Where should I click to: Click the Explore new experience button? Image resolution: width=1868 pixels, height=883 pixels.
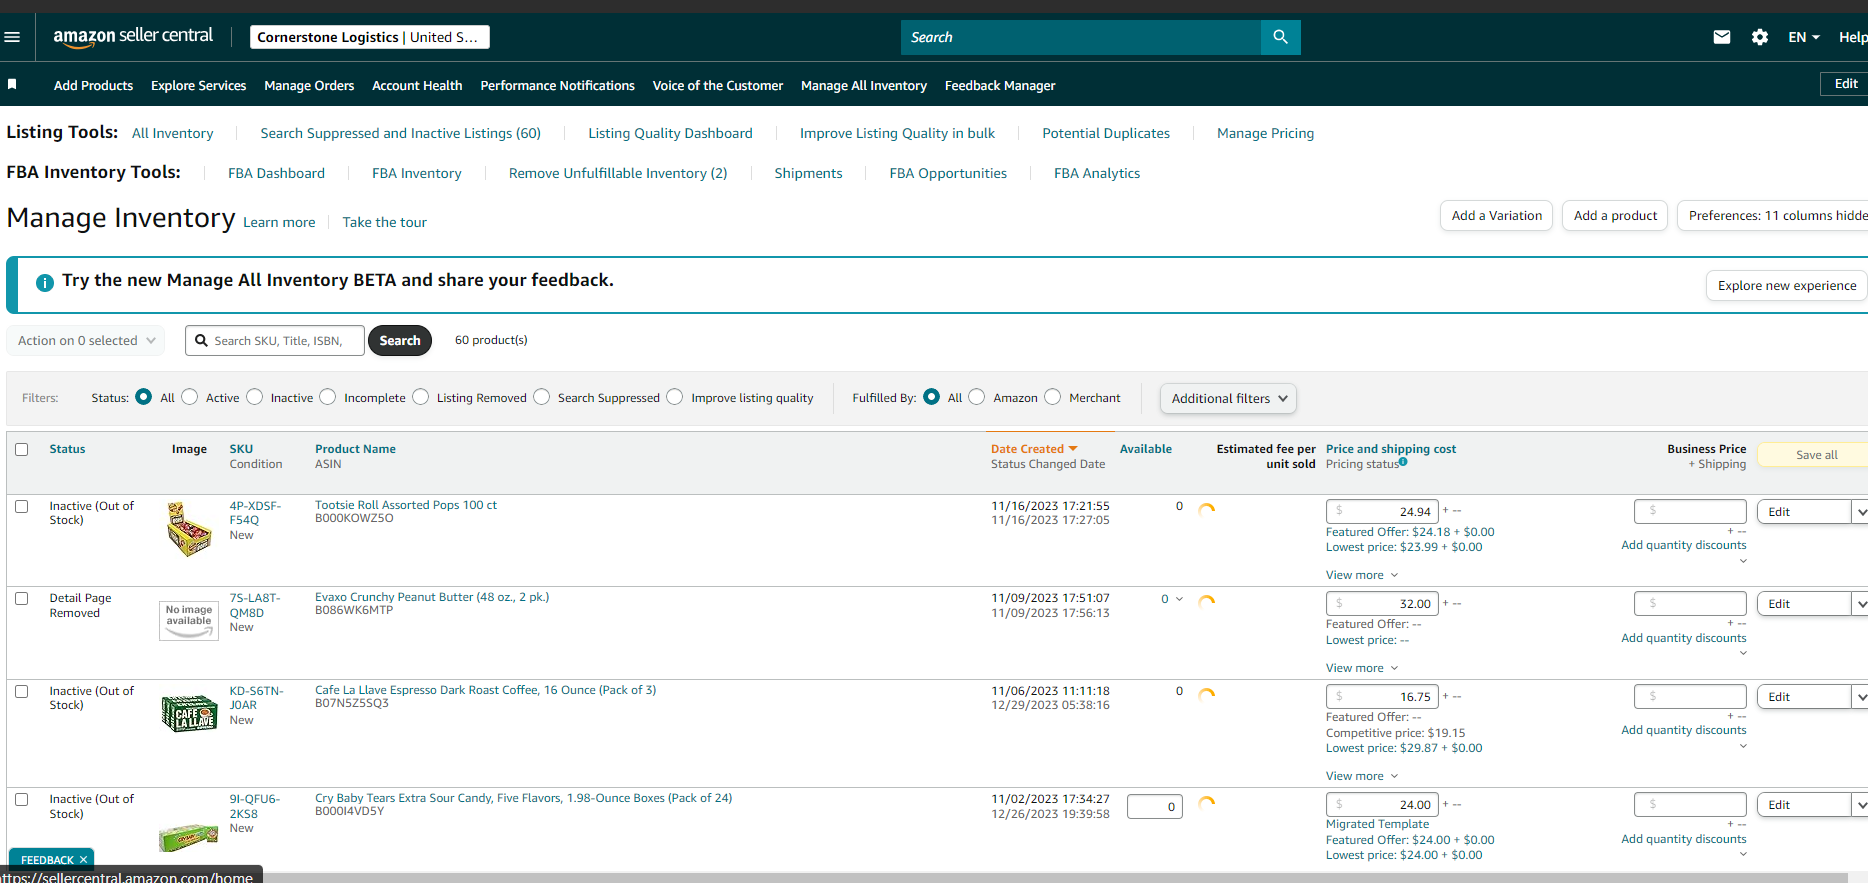pyautogui.click(x=1786, y=285)
